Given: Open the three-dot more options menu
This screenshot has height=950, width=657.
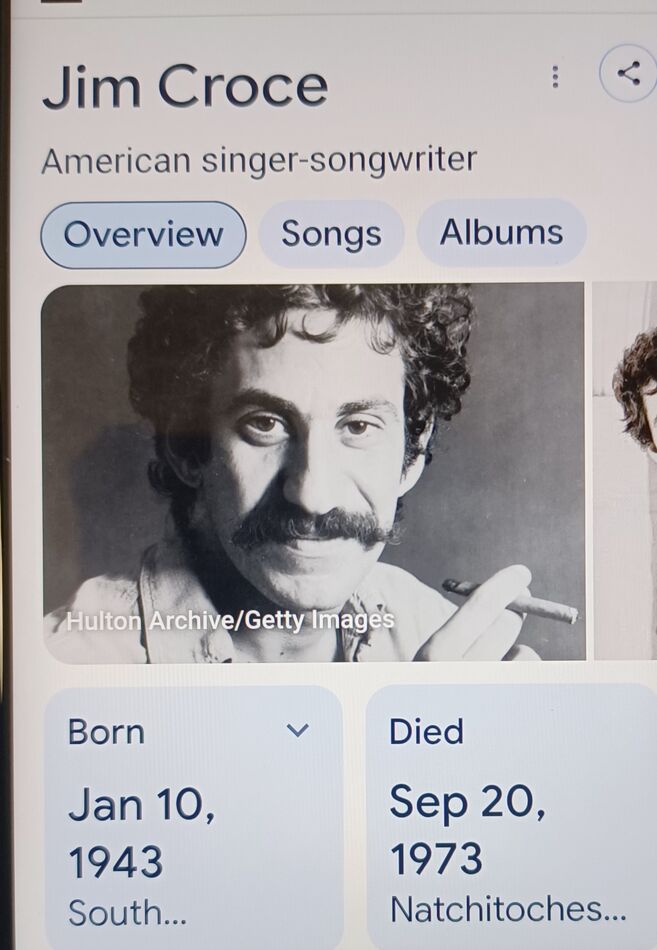Looking at the screenshot, I should [555, 77].
